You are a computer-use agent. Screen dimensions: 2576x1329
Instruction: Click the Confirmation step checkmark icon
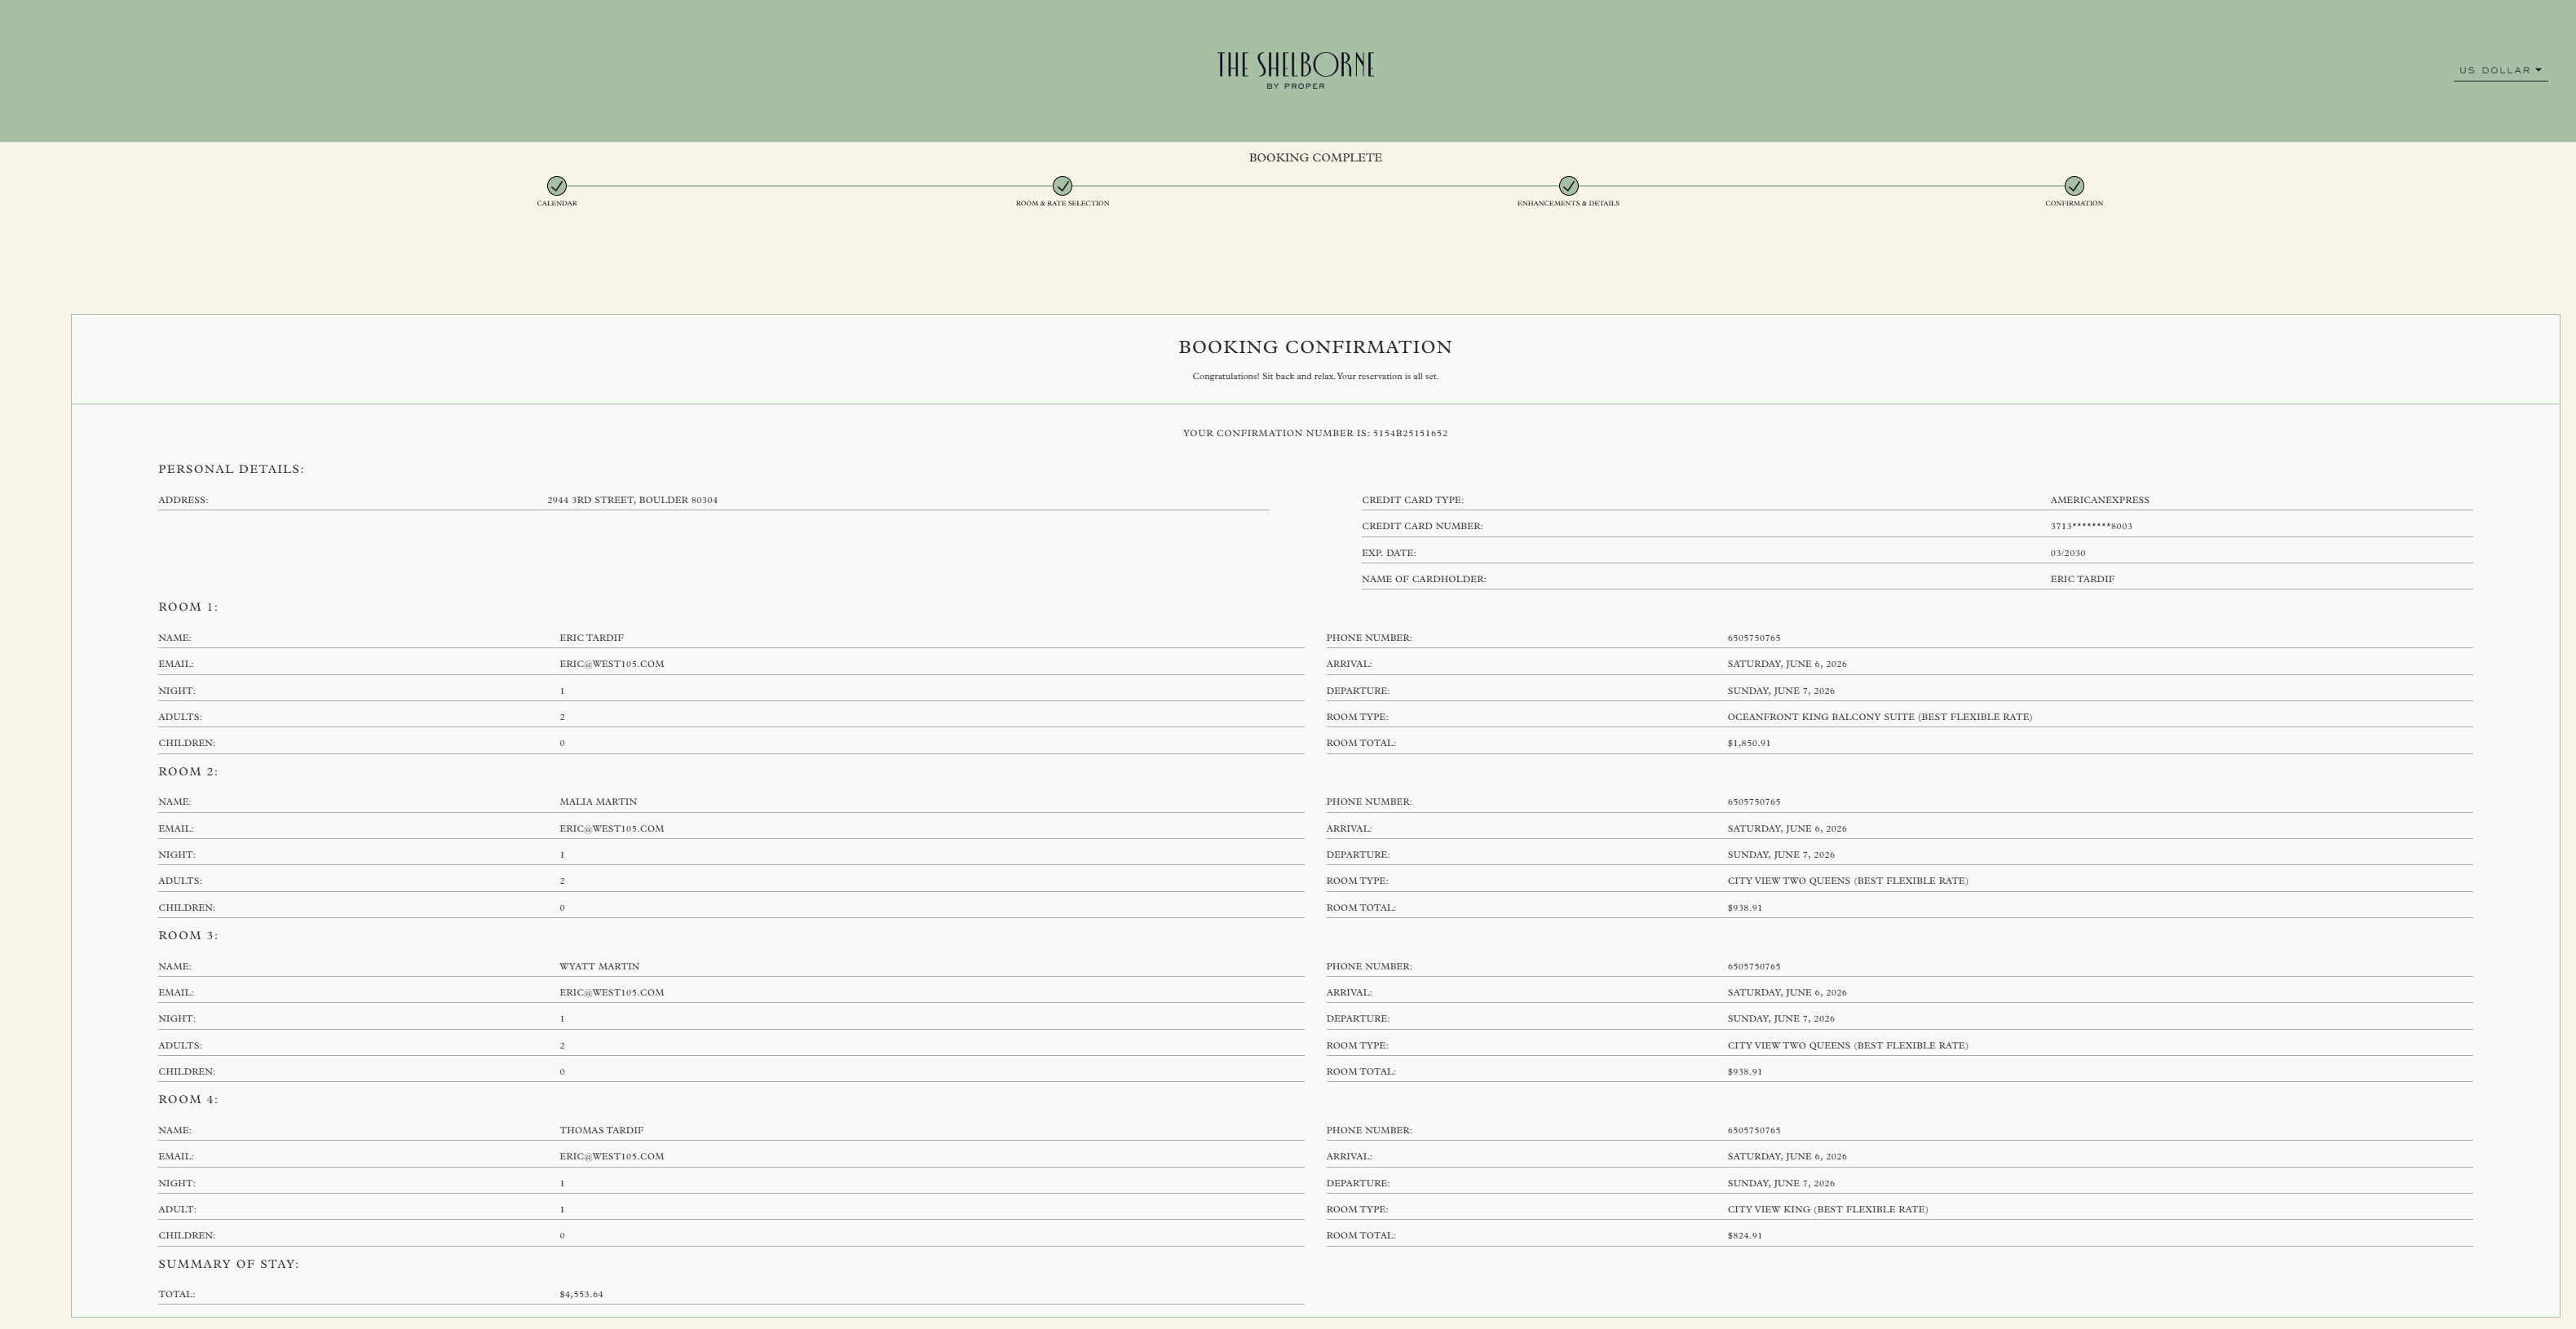(x=2074, y=186)
